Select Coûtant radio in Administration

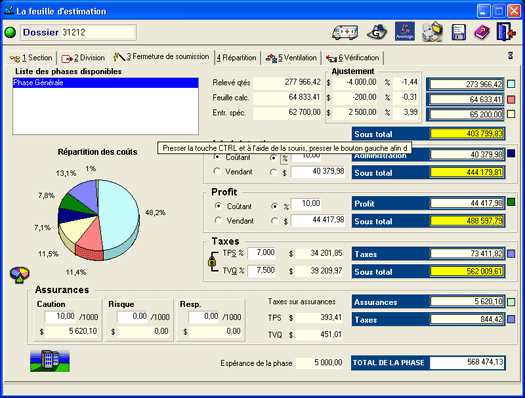[218, 157]
